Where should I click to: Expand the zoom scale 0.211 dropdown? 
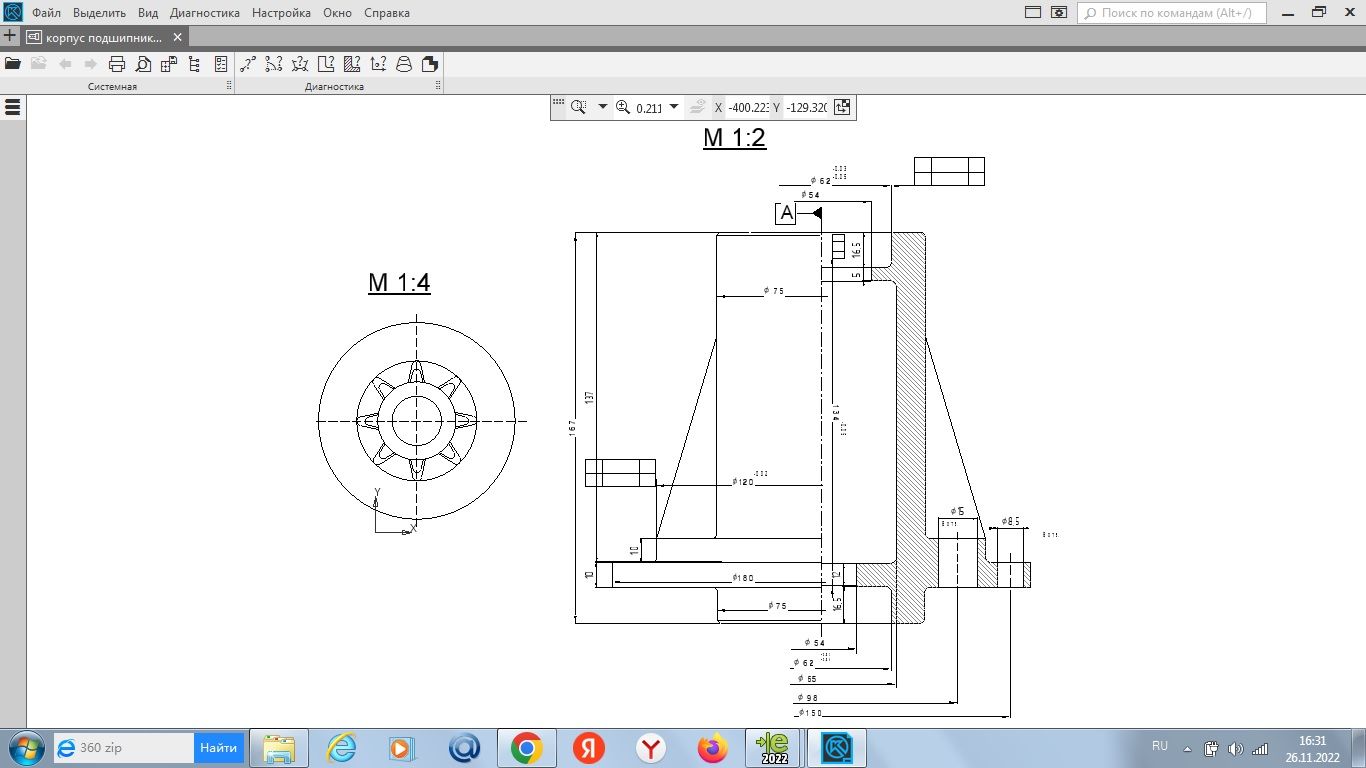pos(674,107)
